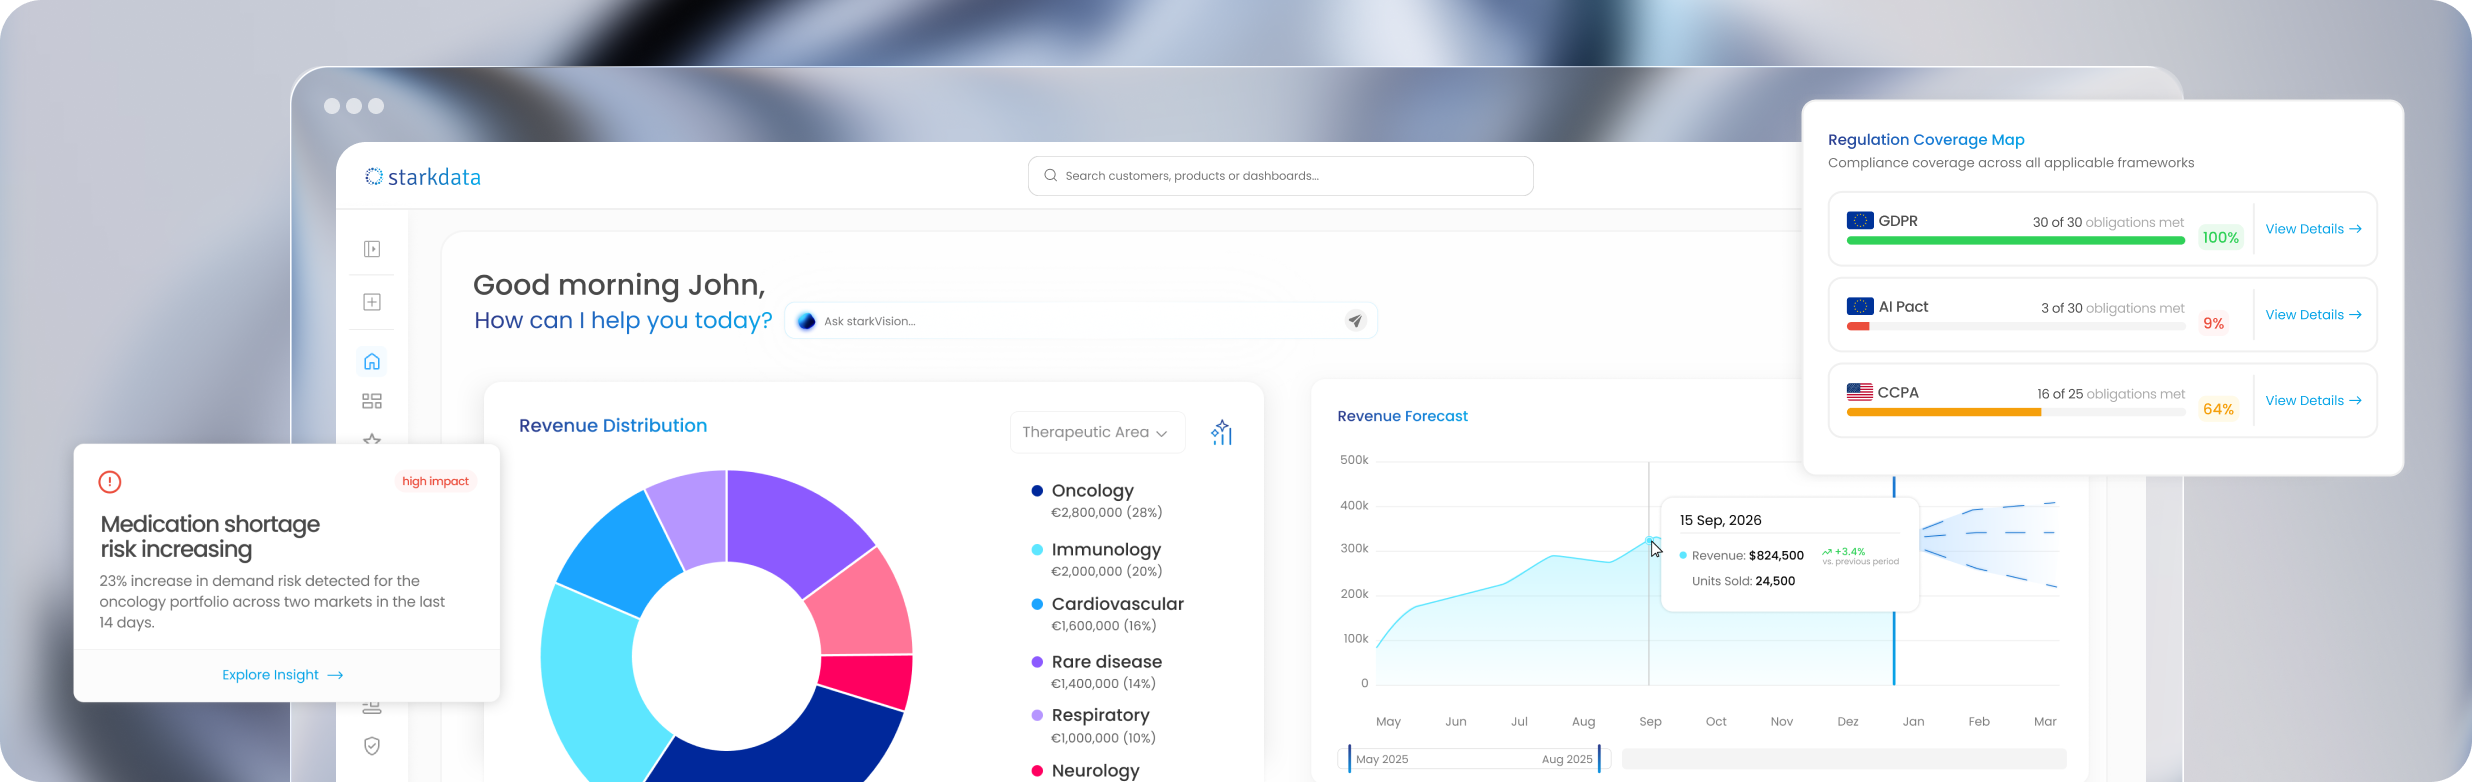Click the starkdata logo
Image resolution: width=2472 pixels, height=782 pixels.
tap(423, 177)
